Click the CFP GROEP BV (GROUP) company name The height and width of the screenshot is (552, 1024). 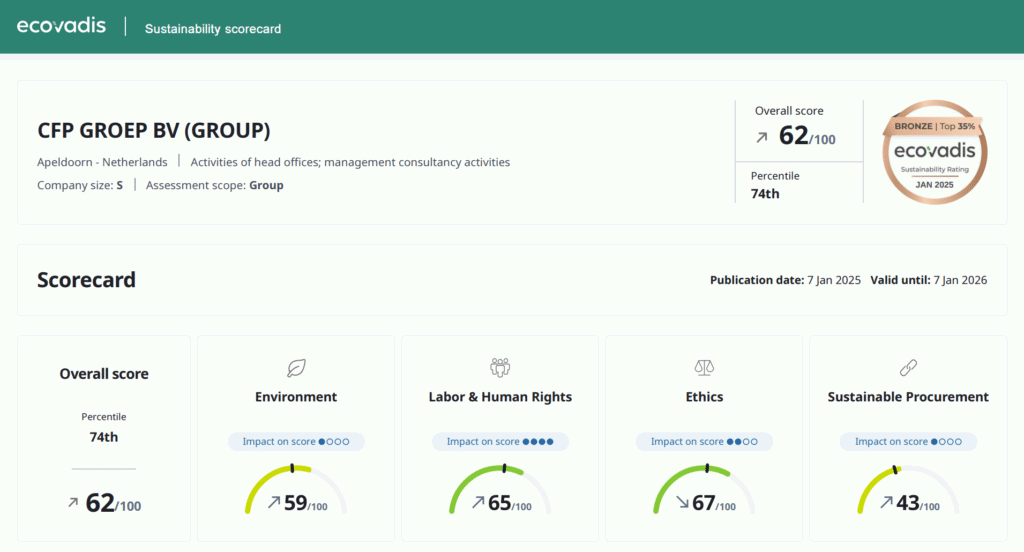pyautogui.click(x=153, y=131)
